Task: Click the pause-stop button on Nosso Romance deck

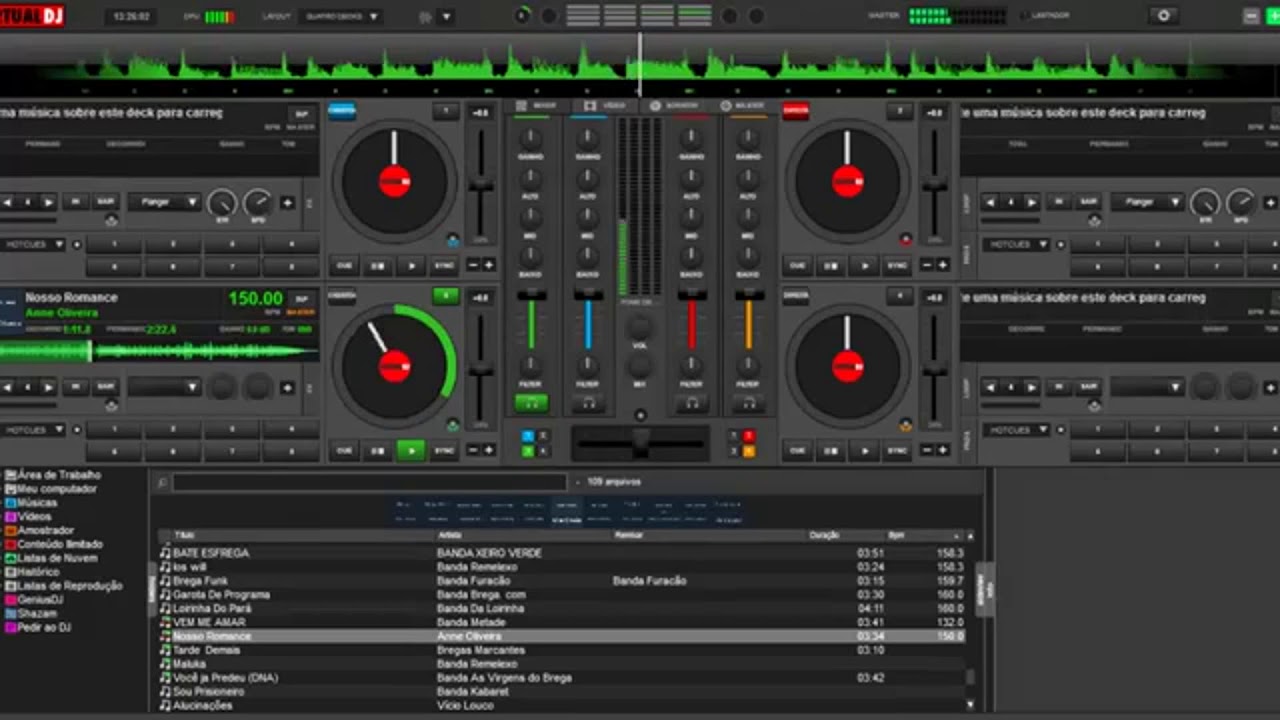Action: [x=378, y=450]
